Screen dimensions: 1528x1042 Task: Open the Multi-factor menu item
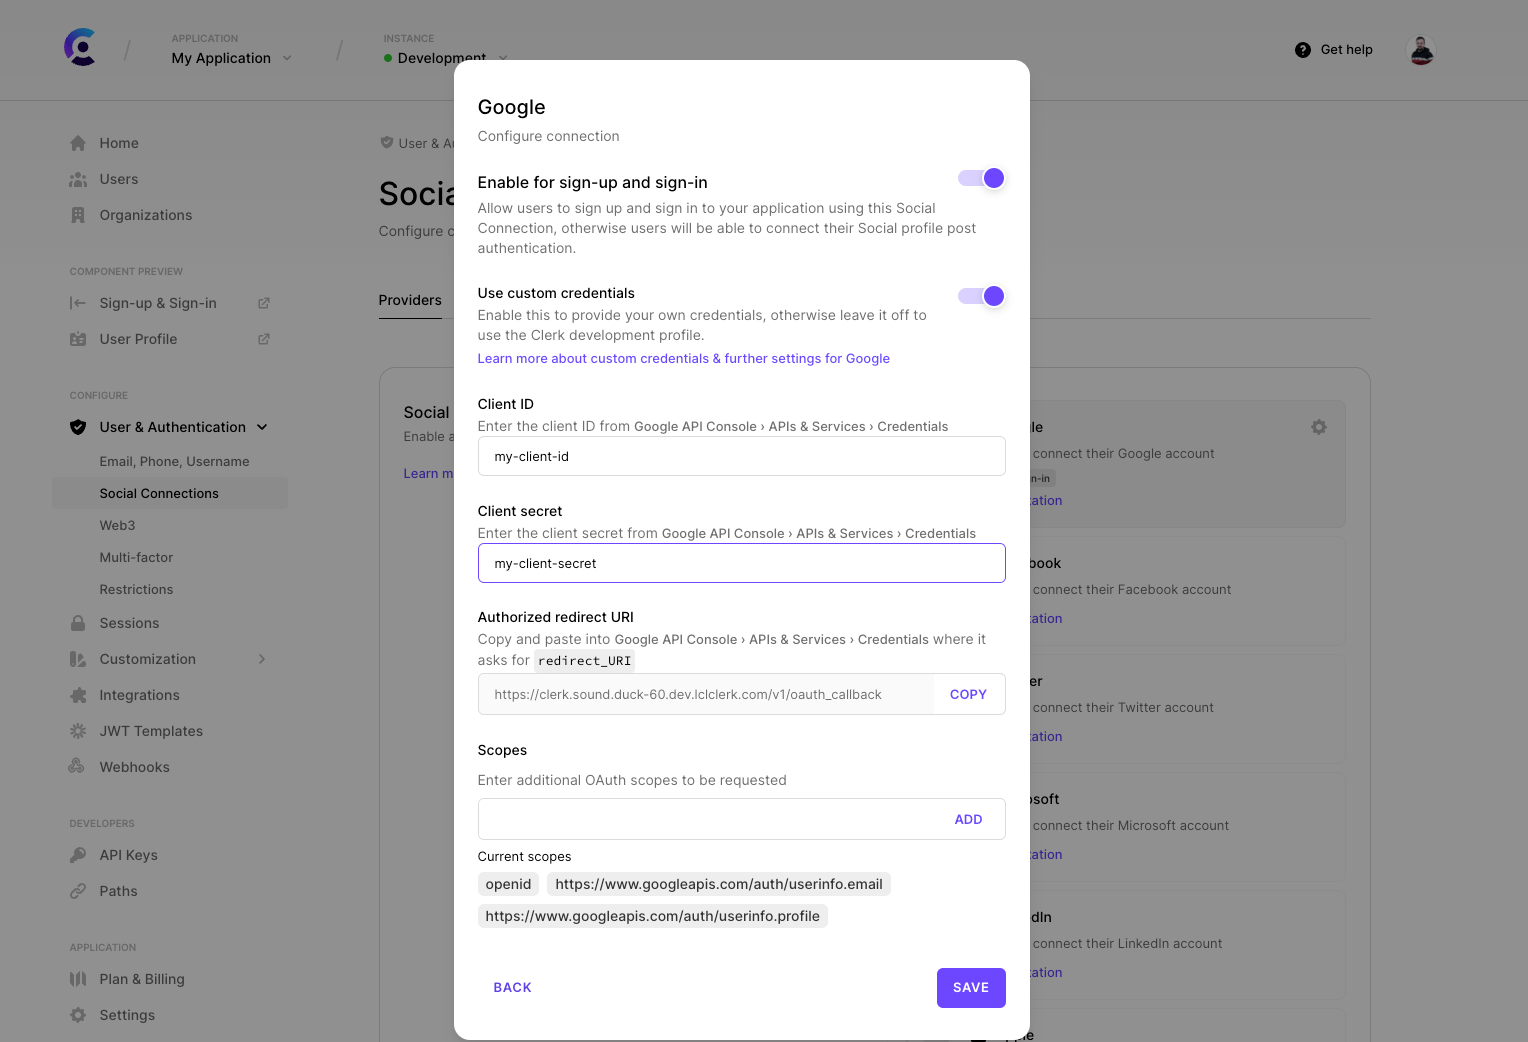136,557
